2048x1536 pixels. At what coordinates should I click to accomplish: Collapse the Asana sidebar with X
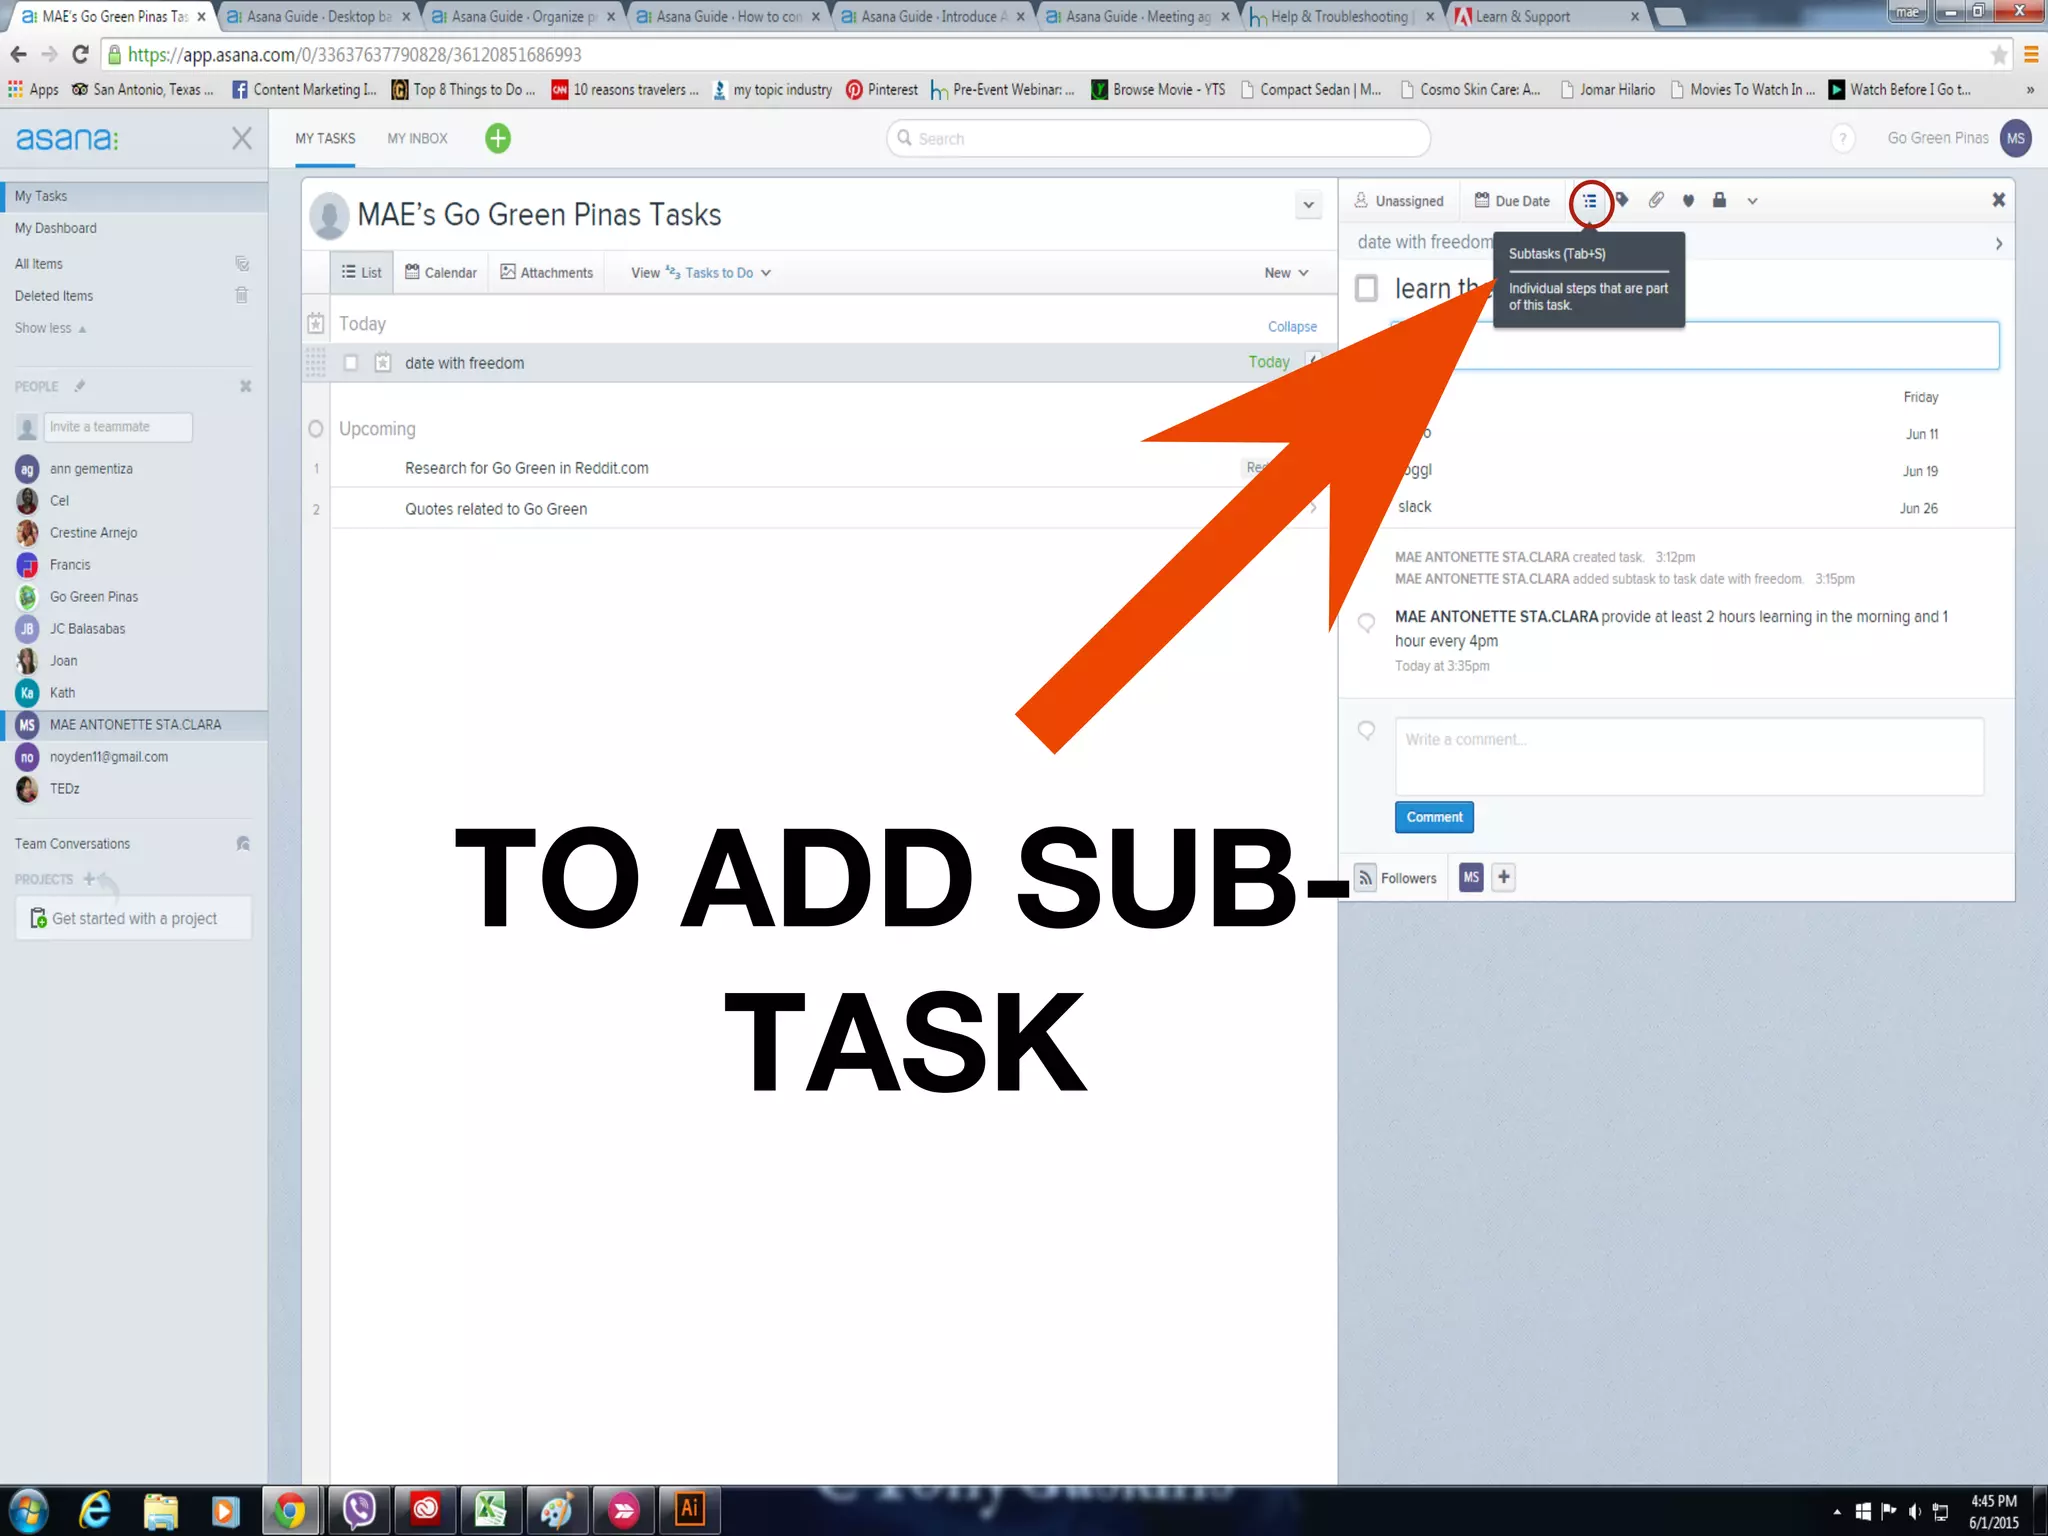pos(242,138)
